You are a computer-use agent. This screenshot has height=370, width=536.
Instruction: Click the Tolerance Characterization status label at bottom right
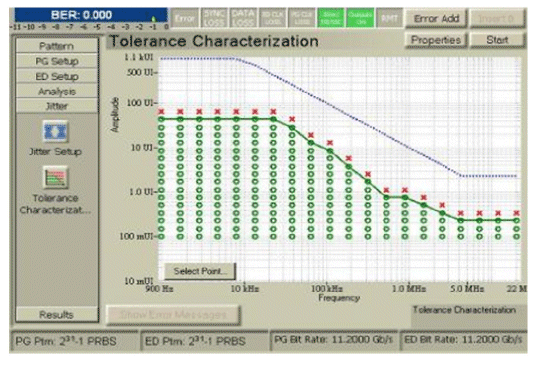pyautogui.click(x=464, y=310)
